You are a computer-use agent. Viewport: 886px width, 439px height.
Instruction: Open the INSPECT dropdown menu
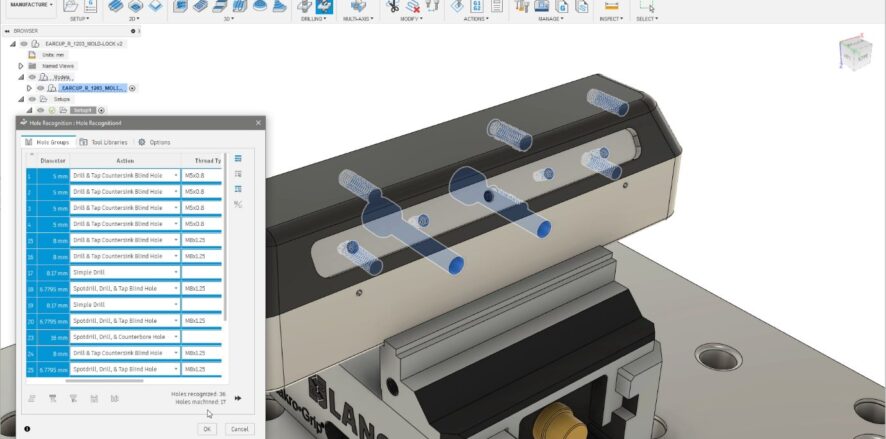611,19
